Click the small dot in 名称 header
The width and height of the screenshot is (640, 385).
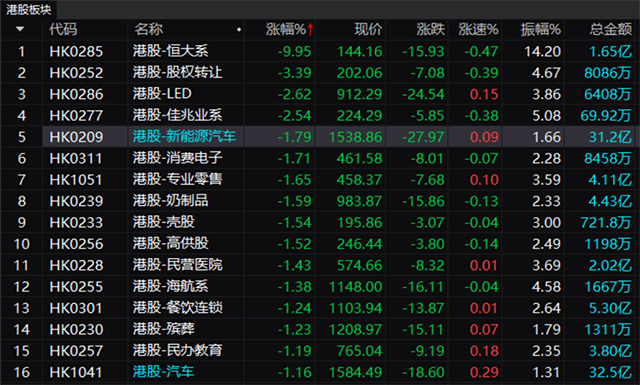pyautogui.click(x=239, y=29)
